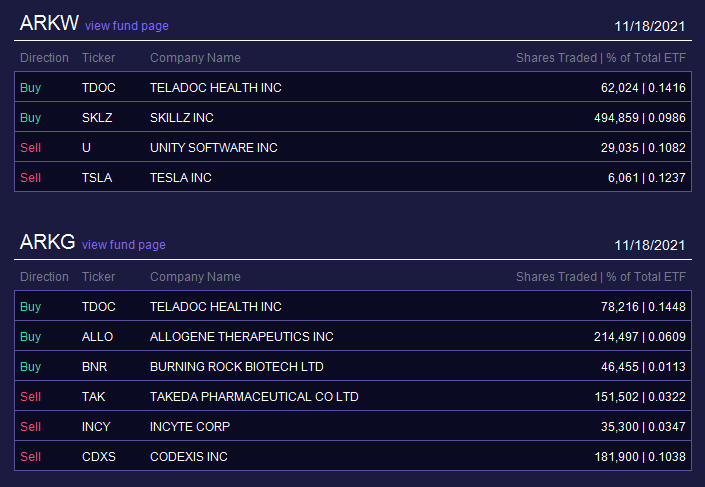Open the ARKG view fund page link
The height and width of the screenshot is (487, 705).
pos(124,245)
